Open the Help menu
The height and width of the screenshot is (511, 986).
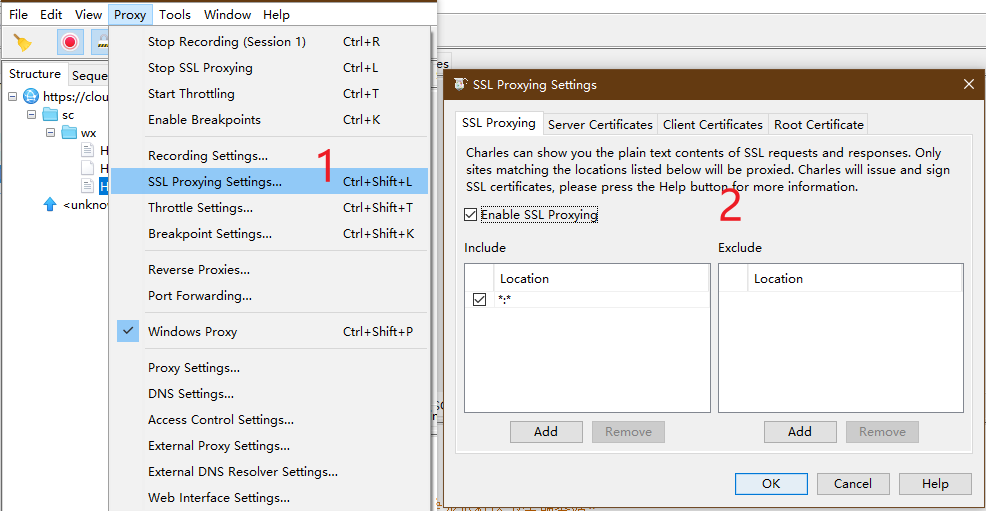[x=276, y=14]
